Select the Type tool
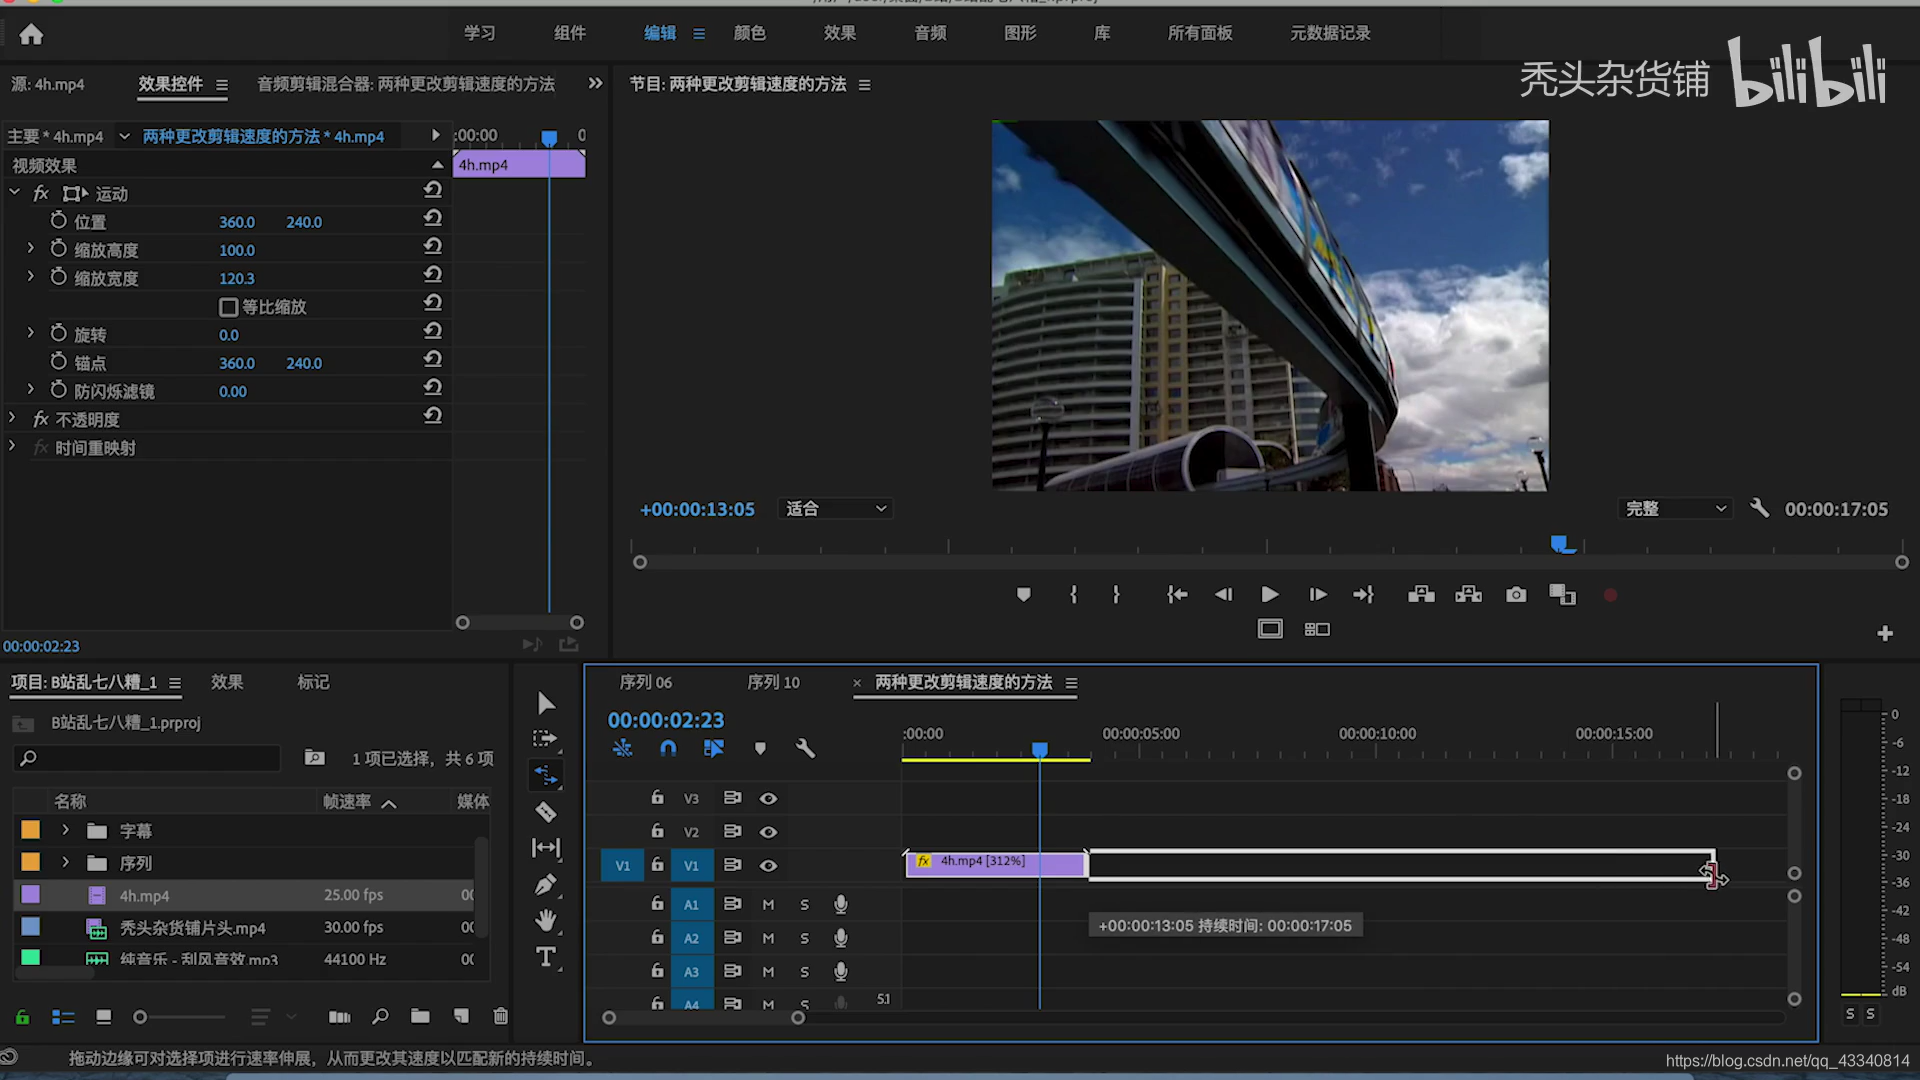The width and height of the screenshot is (1920, 1080). click(x=545, y=957)
